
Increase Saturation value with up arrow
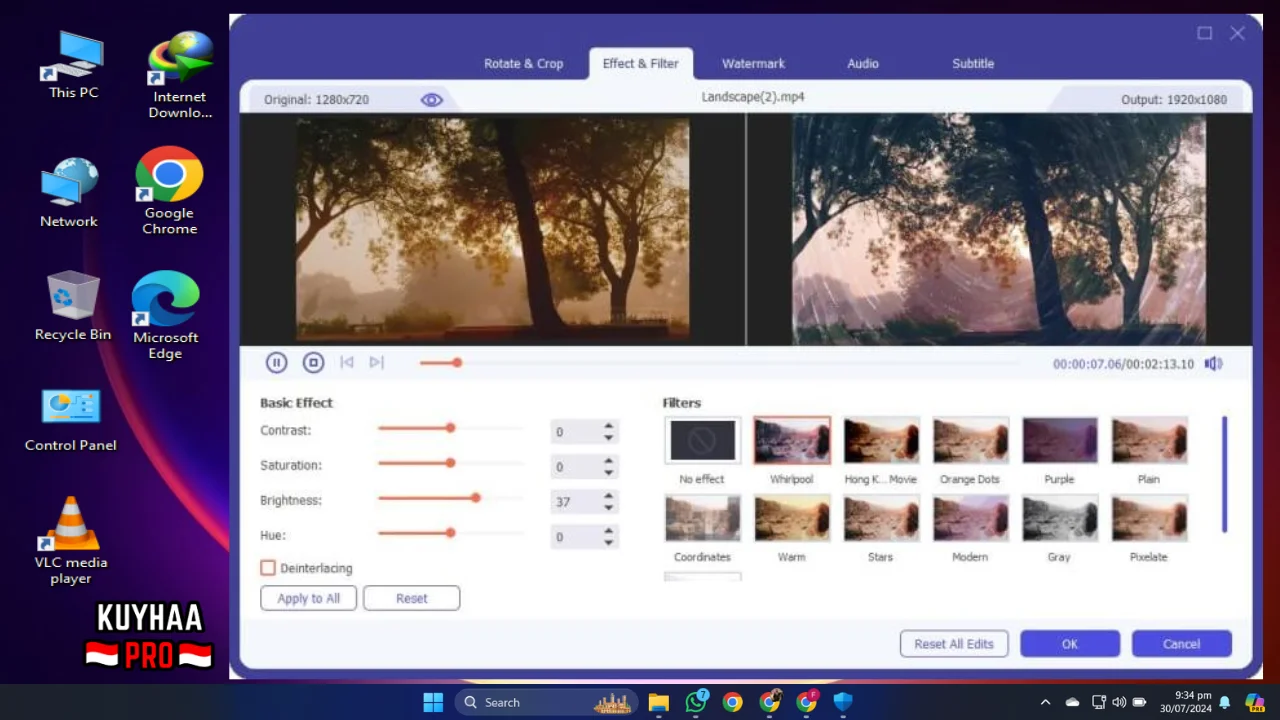click(608, 461)
